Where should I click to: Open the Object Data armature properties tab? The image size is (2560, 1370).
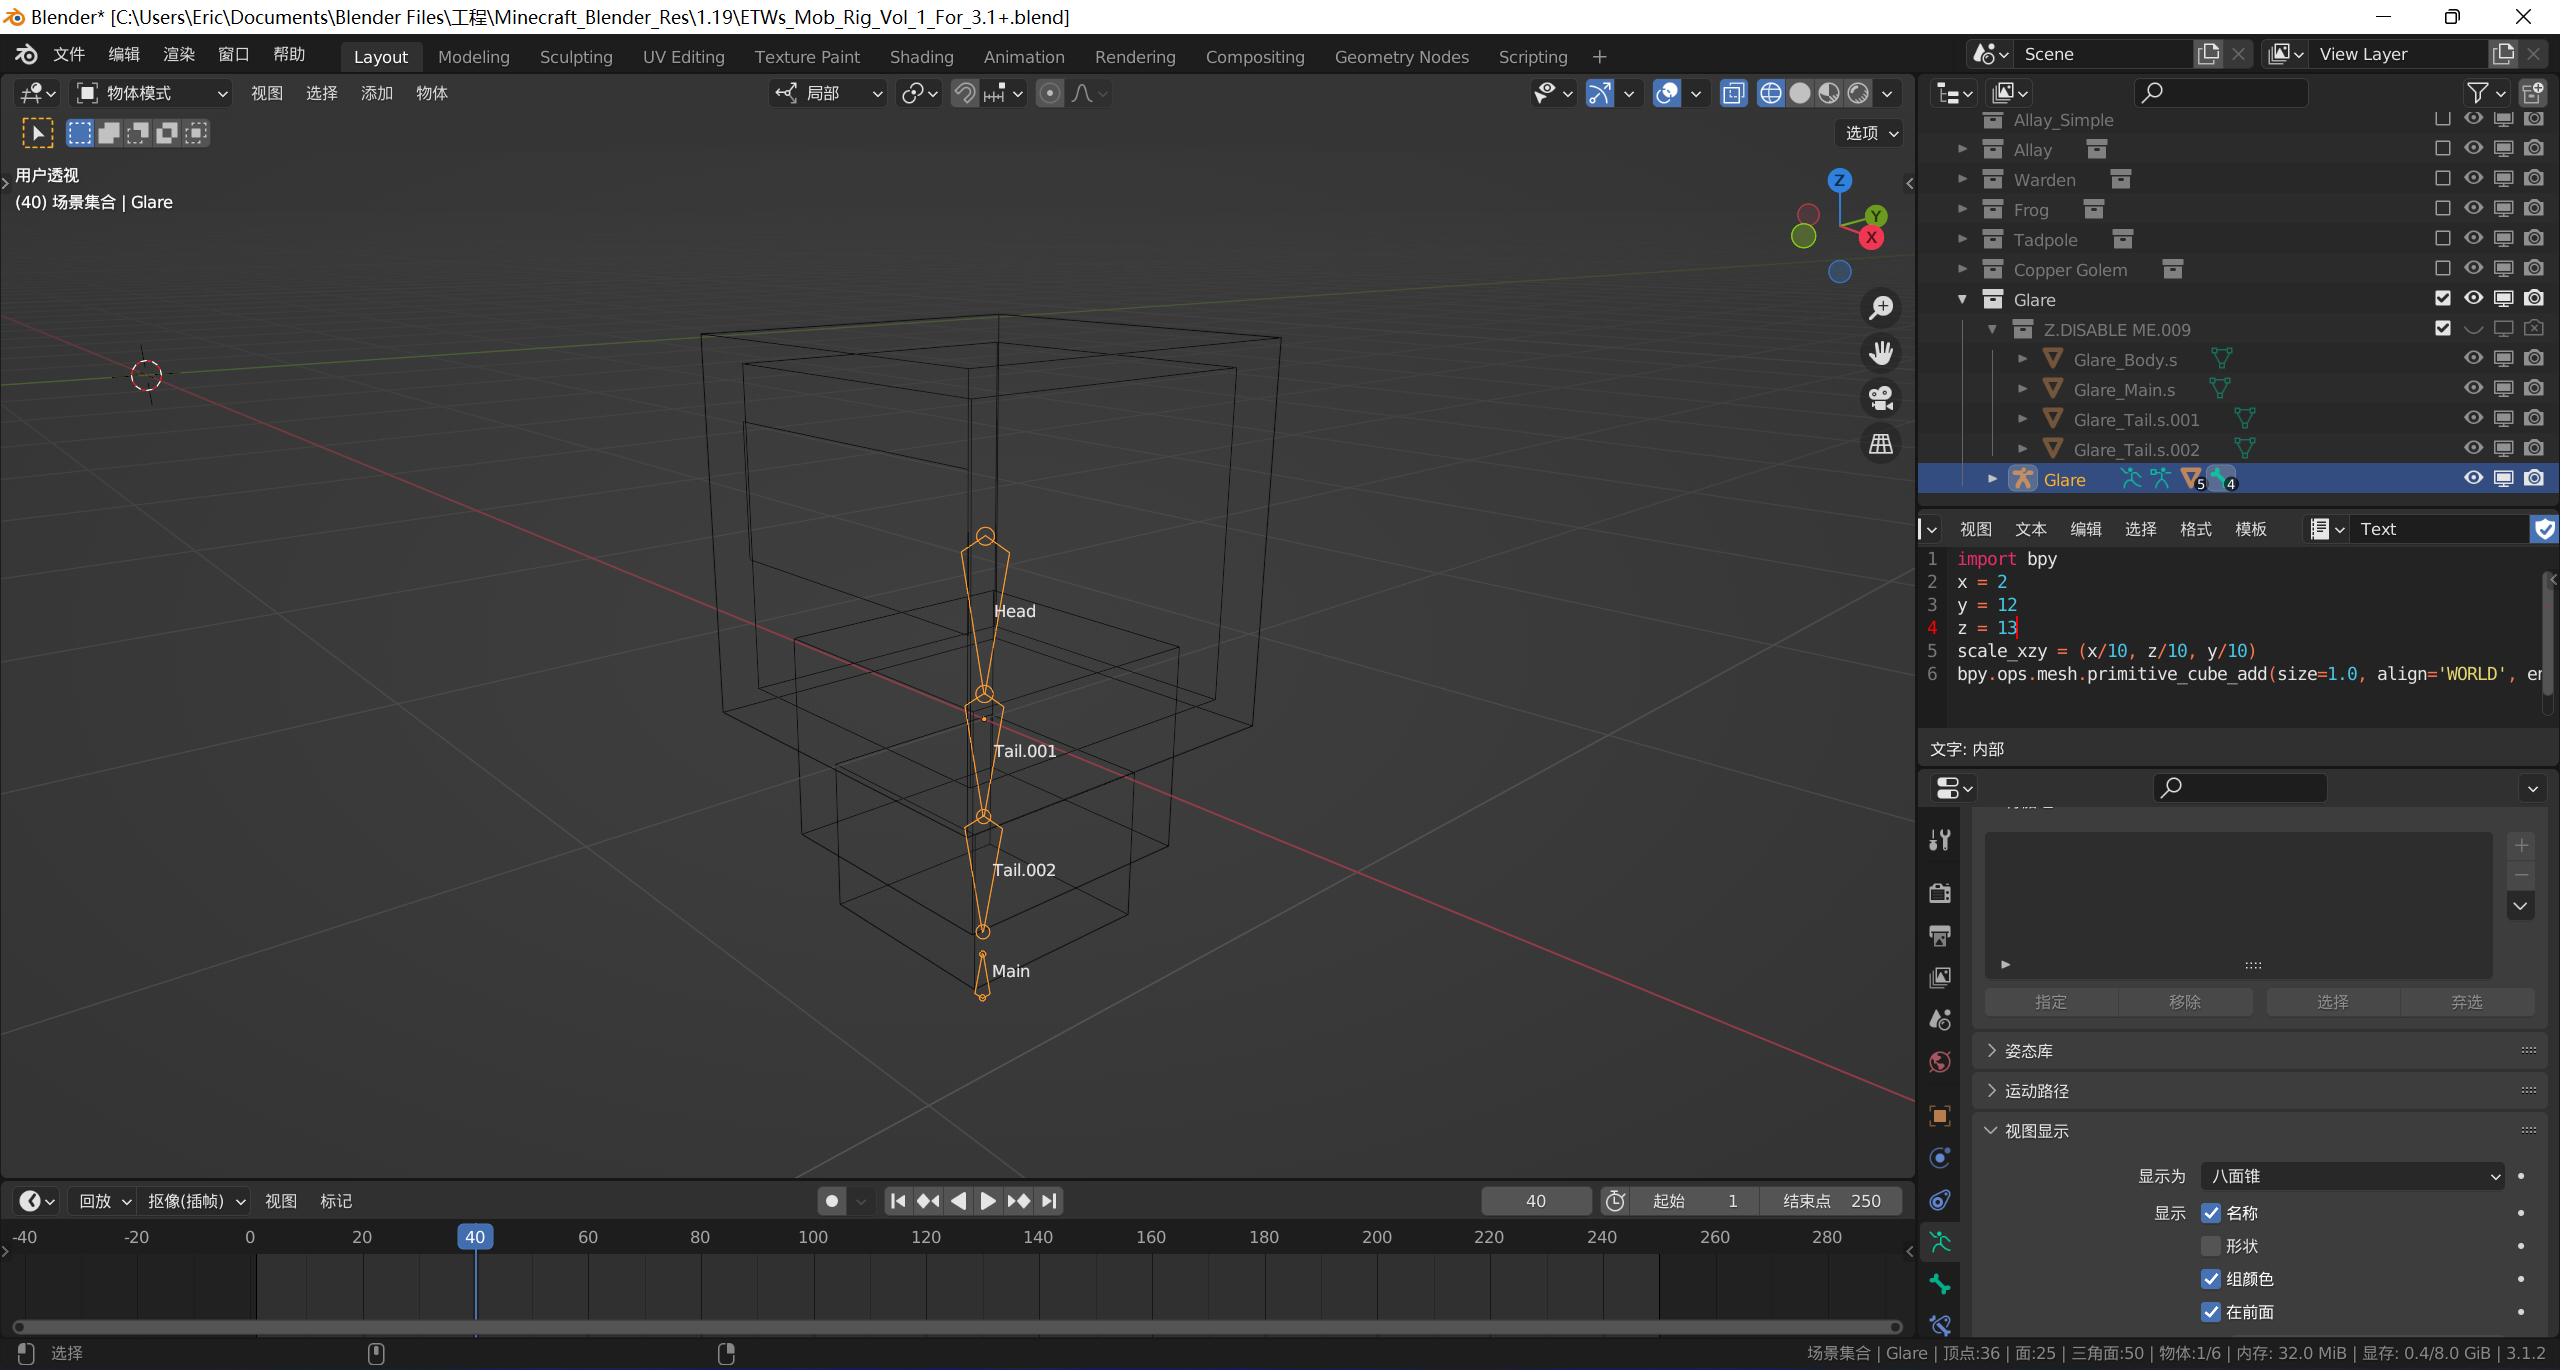(x=1940, y=1242)
